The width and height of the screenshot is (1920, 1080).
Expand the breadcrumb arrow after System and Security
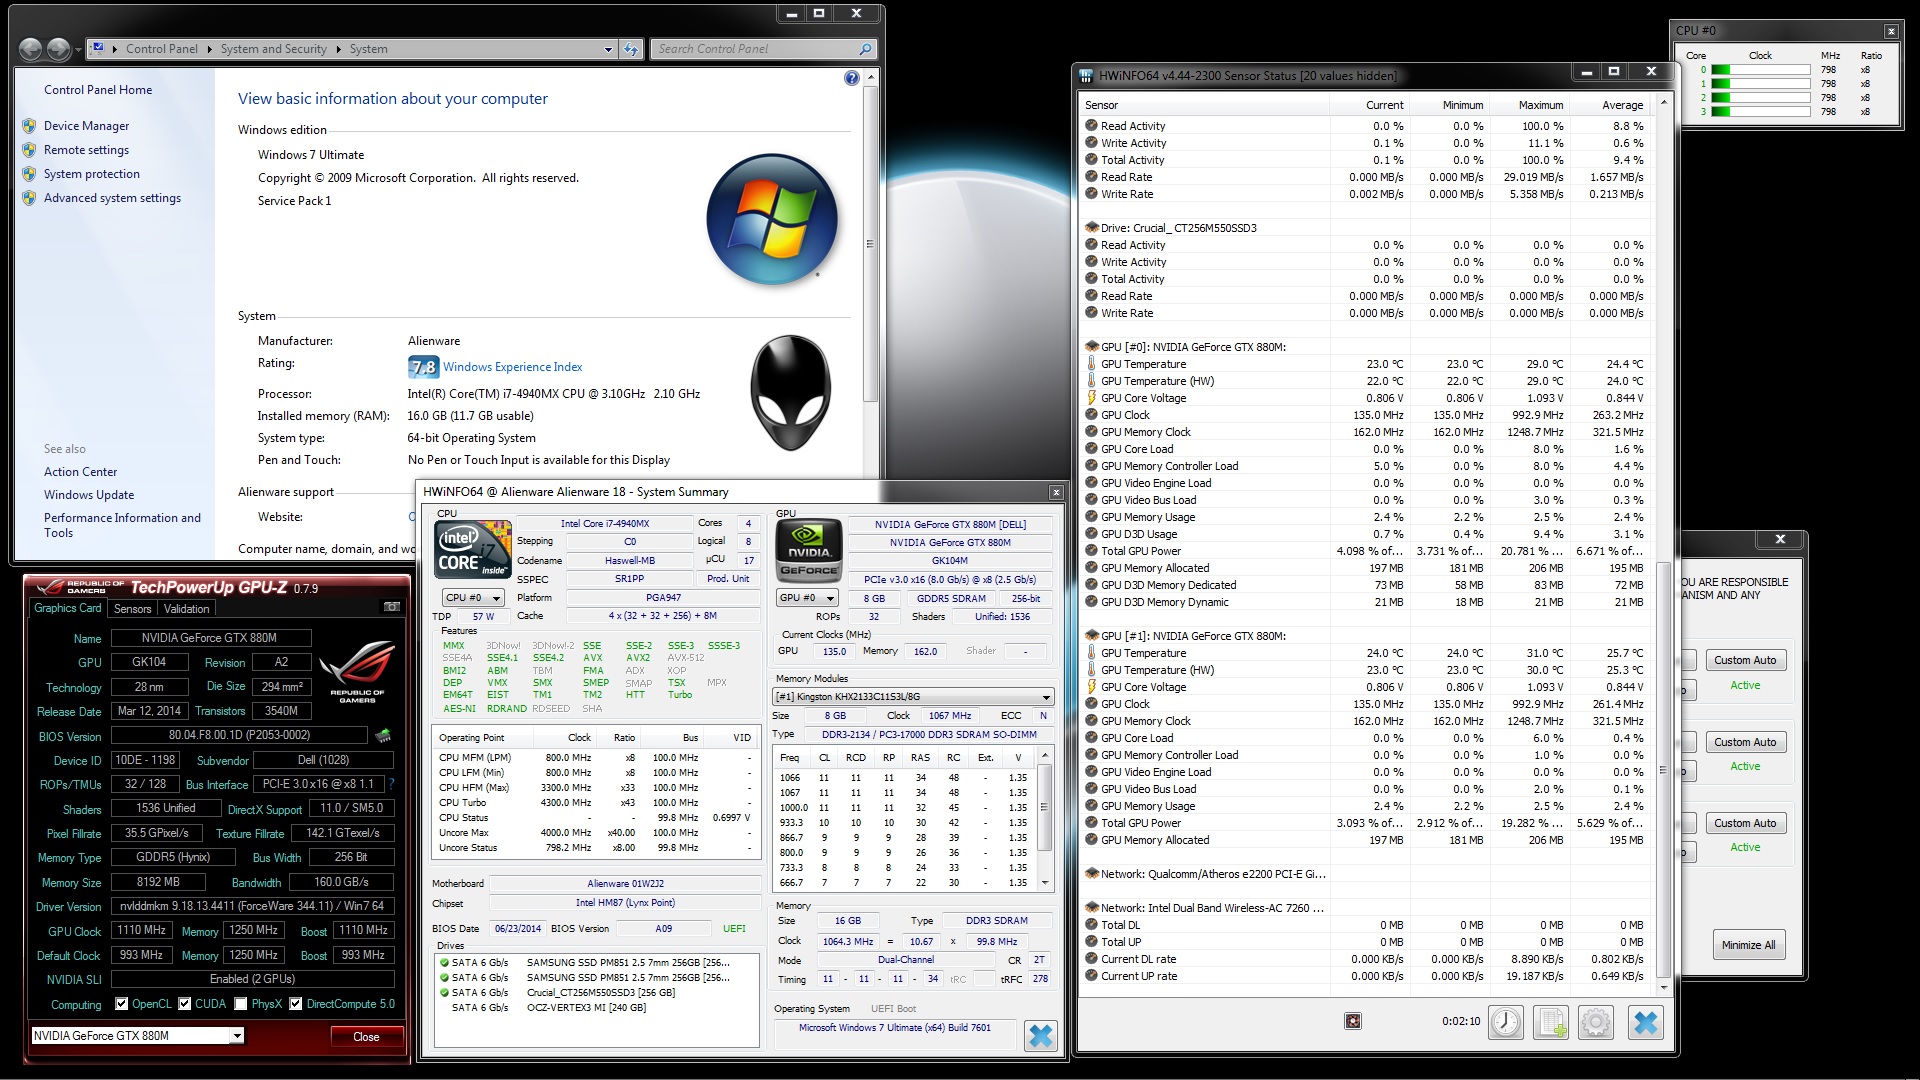point(339,49)
